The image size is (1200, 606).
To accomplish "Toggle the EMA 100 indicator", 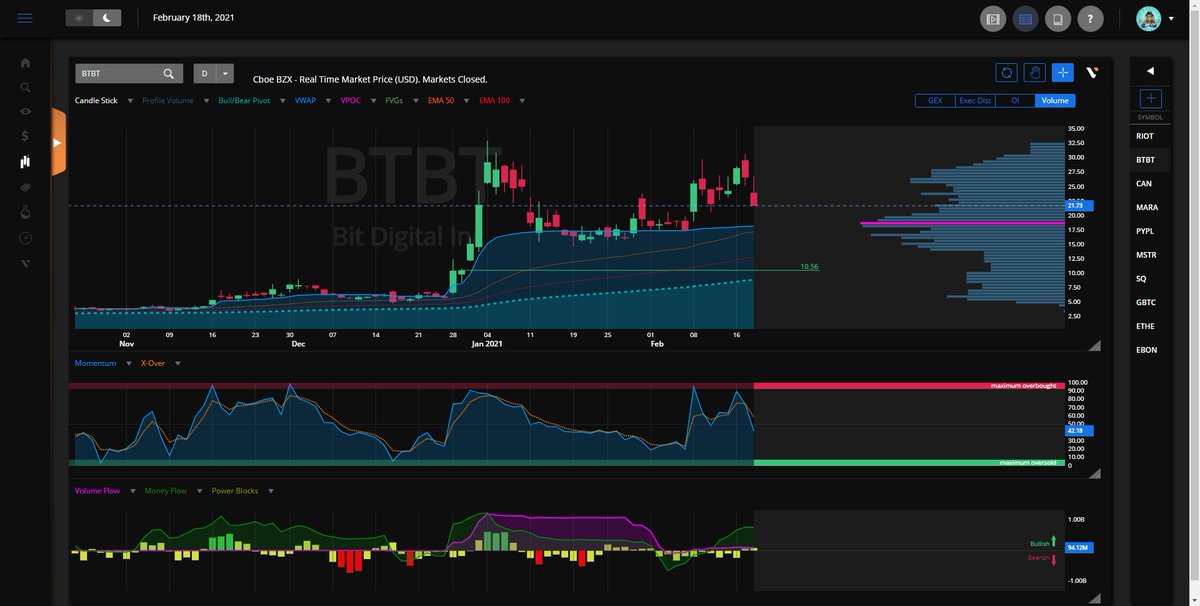I will [x=494, y=101].
